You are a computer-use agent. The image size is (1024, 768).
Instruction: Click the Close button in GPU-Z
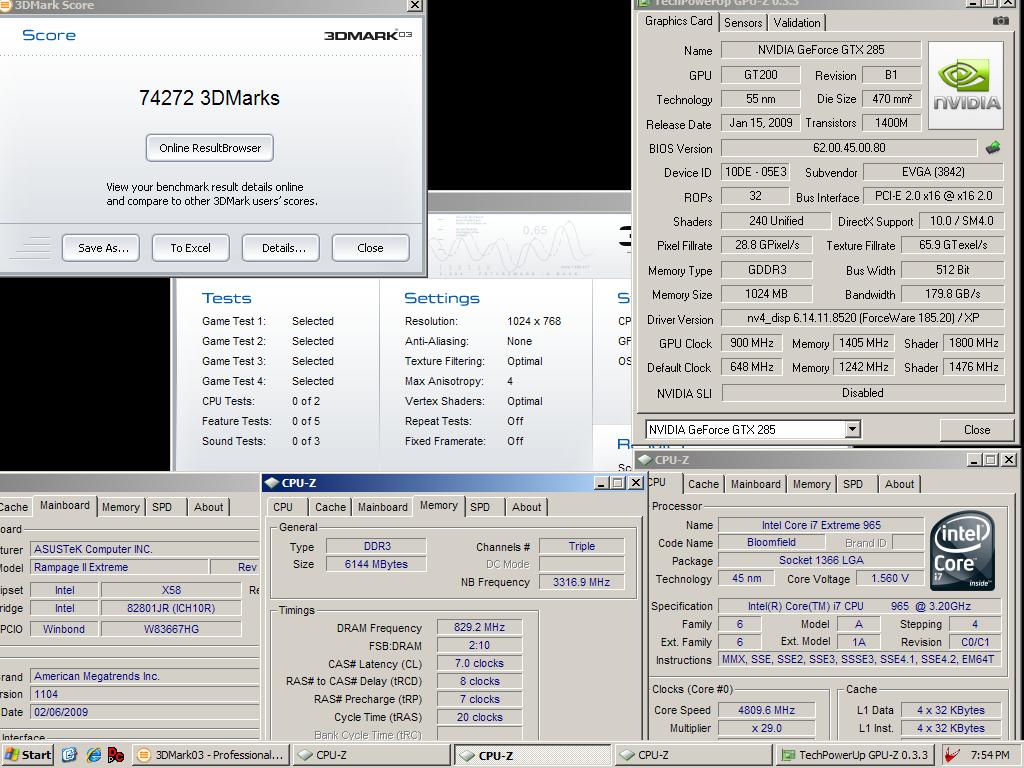tap(977, 430)
